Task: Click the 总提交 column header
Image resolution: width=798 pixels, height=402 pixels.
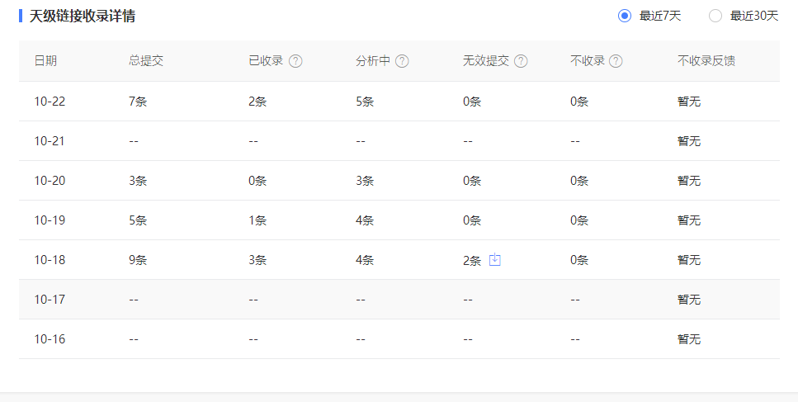Action: tap(146, 61)
